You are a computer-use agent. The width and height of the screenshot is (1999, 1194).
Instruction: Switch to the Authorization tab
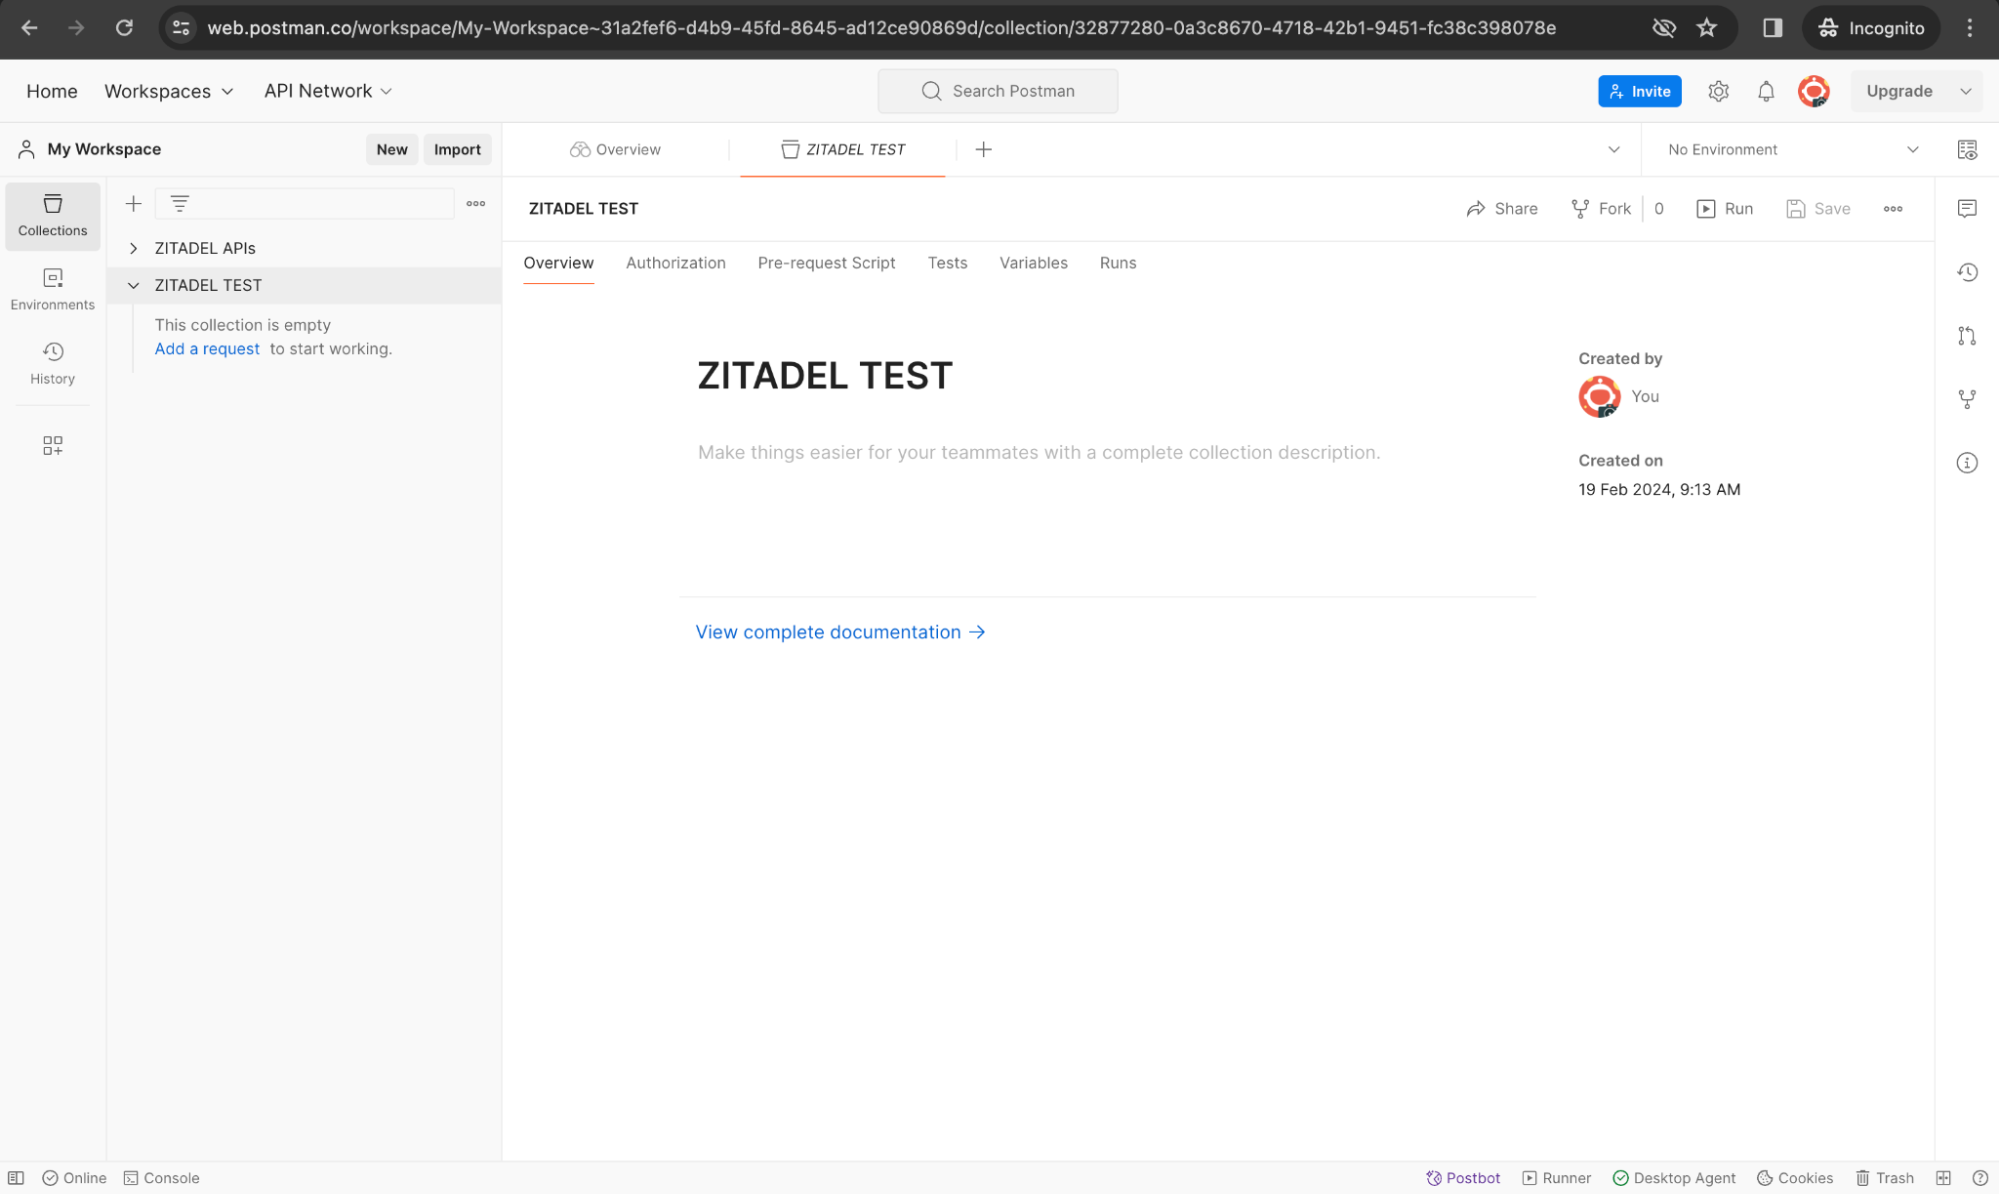(x=675, y=263)
